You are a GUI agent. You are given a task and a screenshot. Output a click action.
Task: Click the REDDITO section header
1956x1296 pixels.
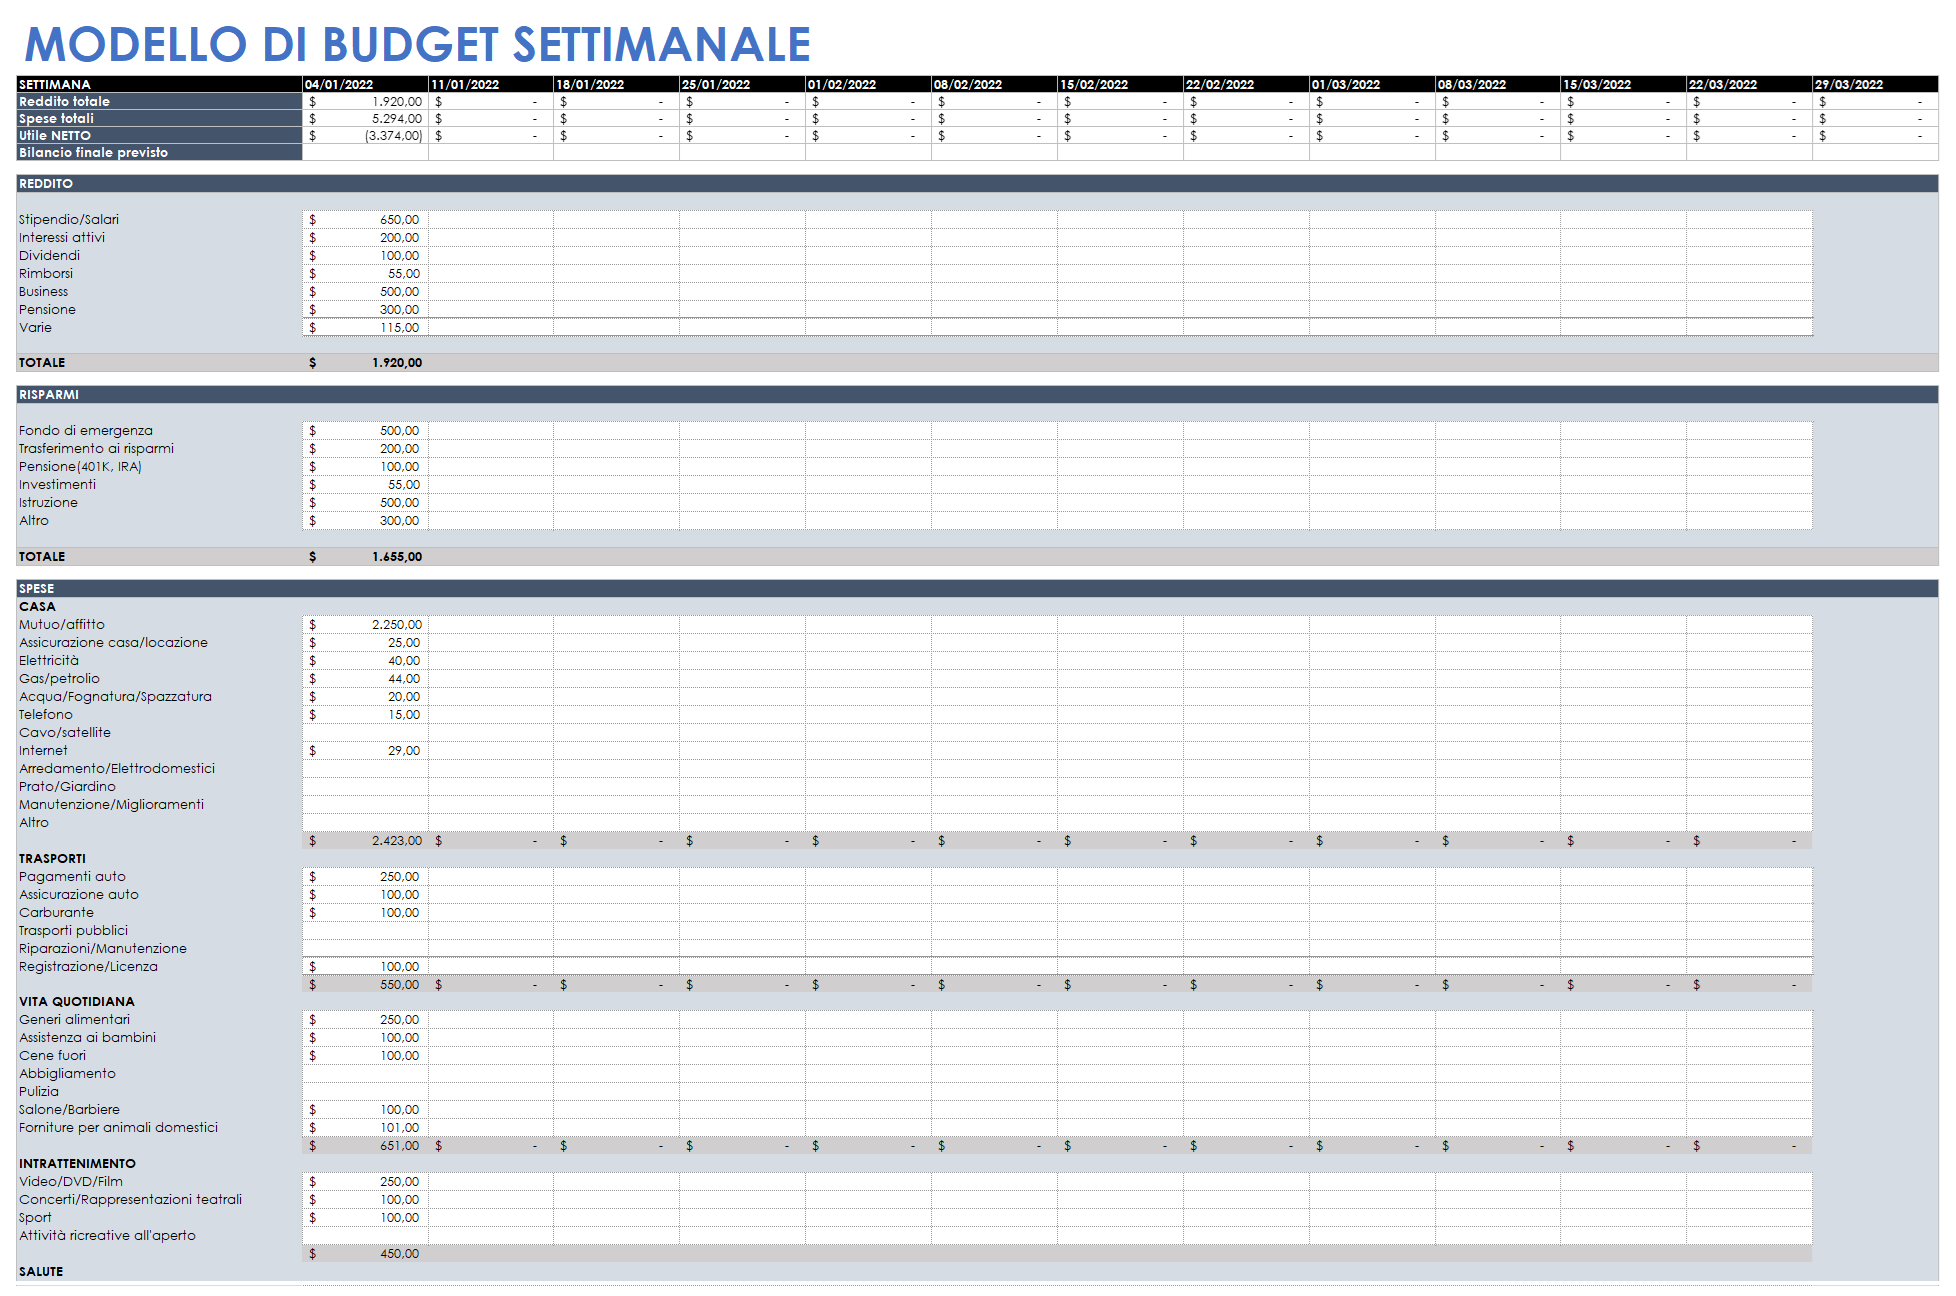(x=977, y=184)
